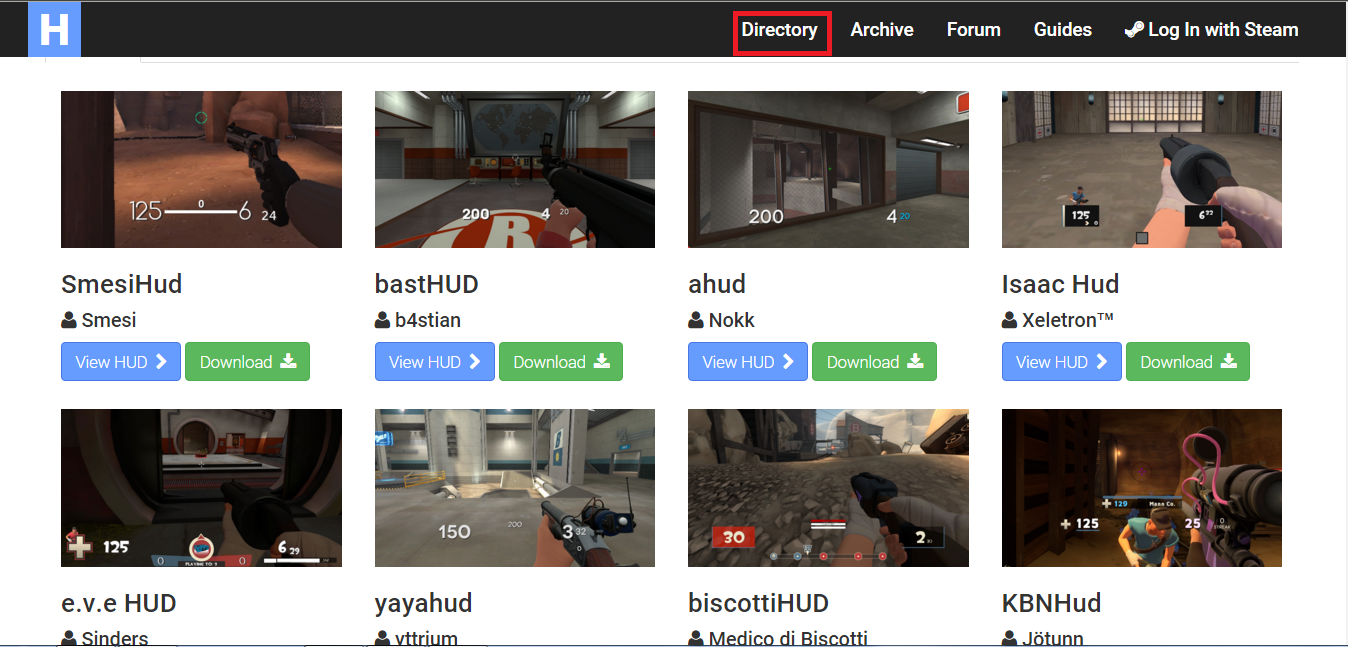Click the chevron on bastHUD View HUD button

[x=475, y=362]
